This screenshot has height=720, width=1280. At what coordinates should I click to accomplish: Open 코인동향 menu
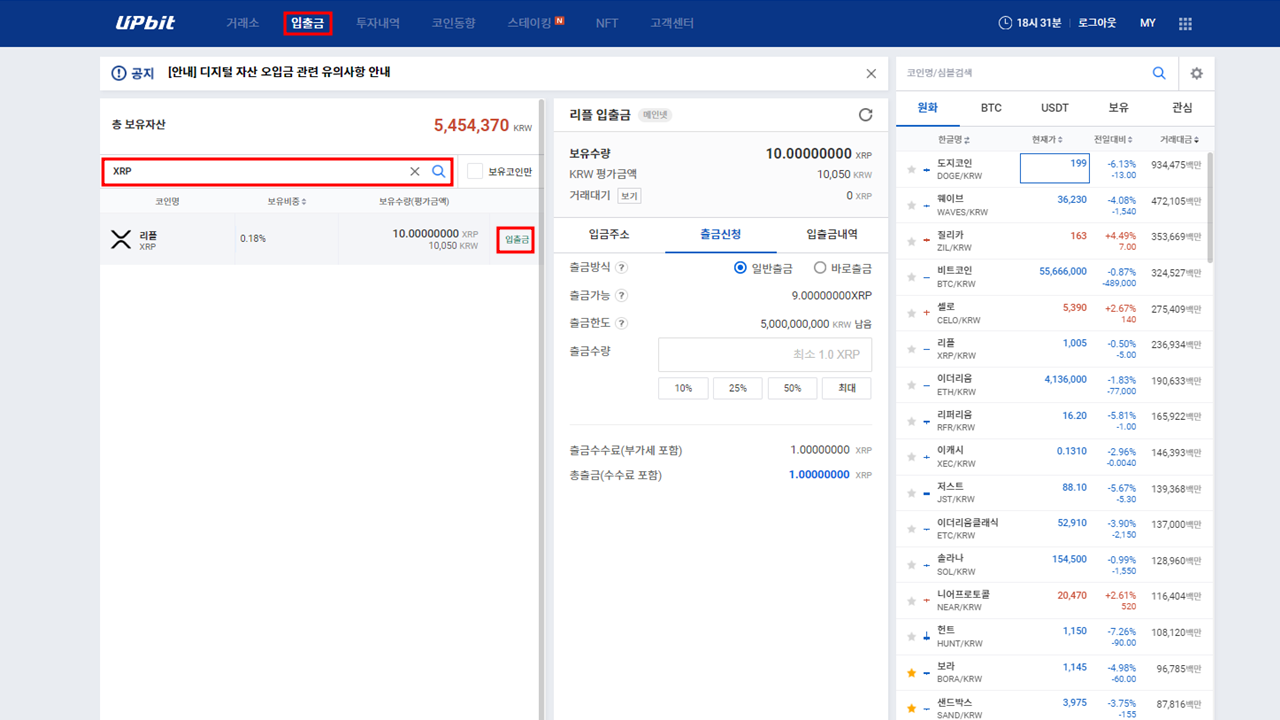click(454, 23)
